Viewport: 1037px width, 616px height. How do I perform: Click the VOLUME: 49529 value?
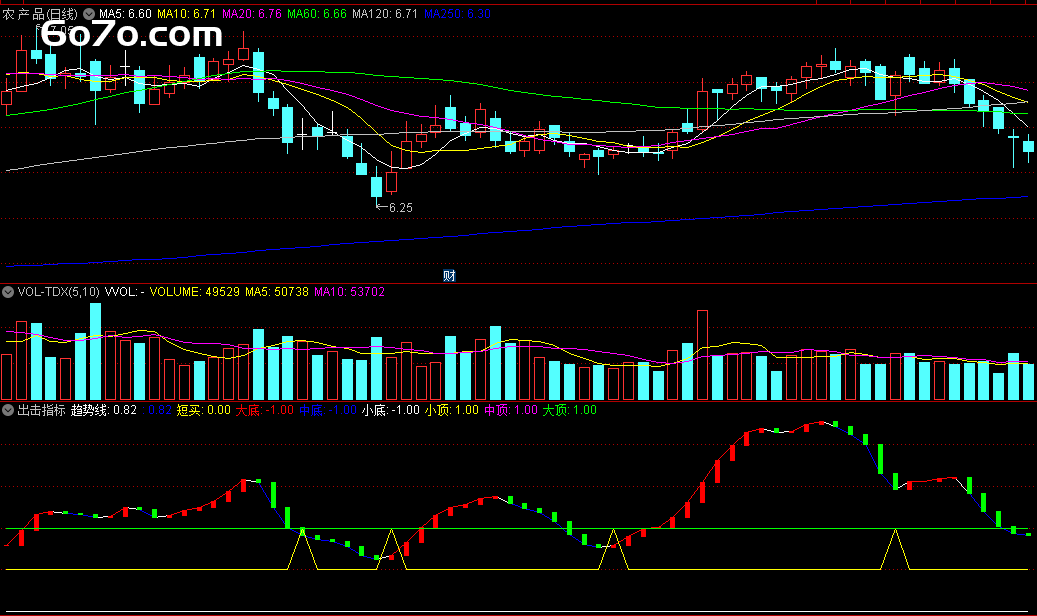coord(194,292)
